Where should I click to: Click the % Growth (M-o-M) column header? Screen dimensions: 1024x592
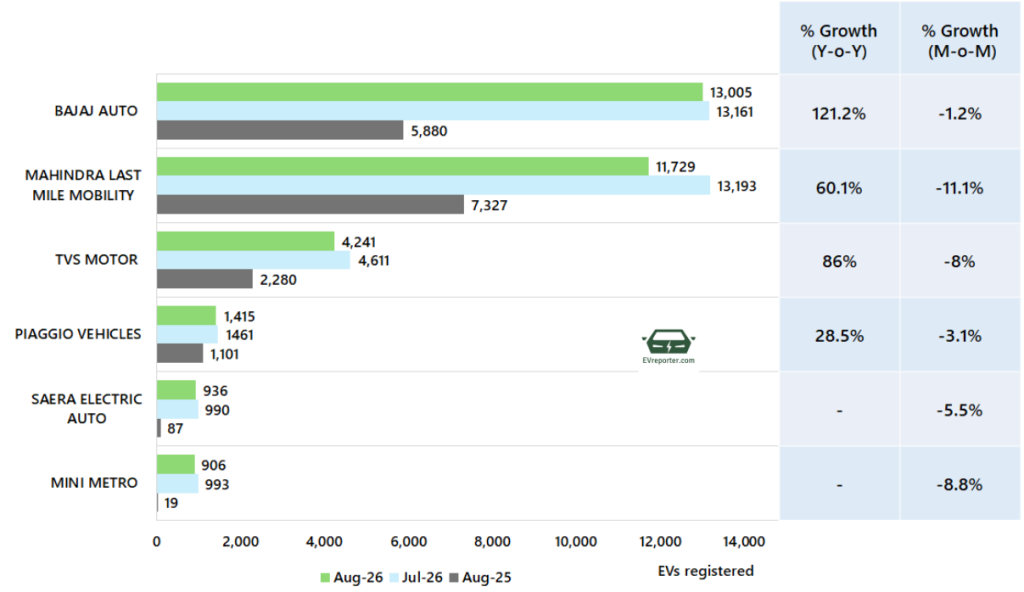click(960, 41)
